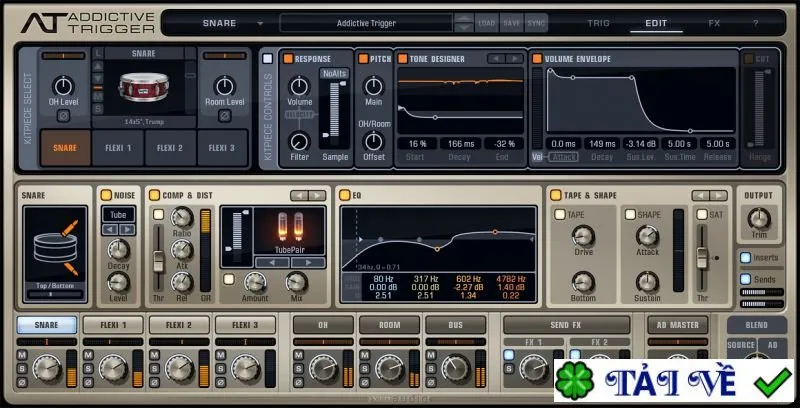Go to next Comp & Dist preset
Viewport: 800px width, 408px height.
(317, 195)
